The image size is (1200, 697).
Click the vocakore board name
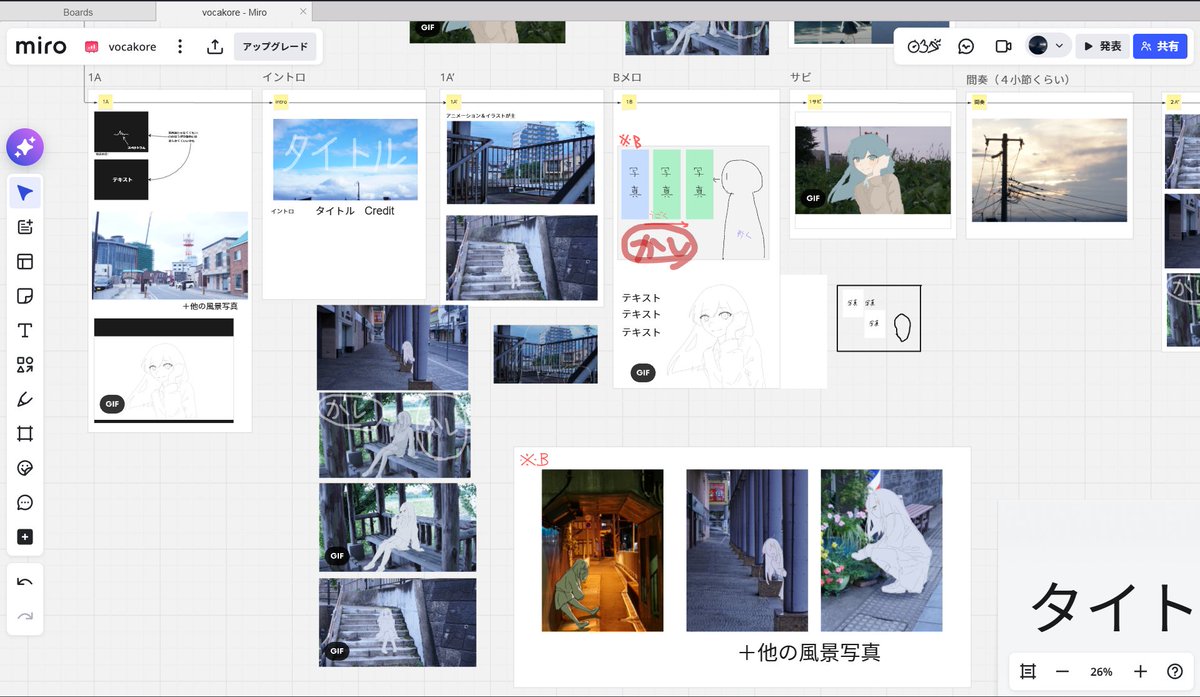coord(132,46)
